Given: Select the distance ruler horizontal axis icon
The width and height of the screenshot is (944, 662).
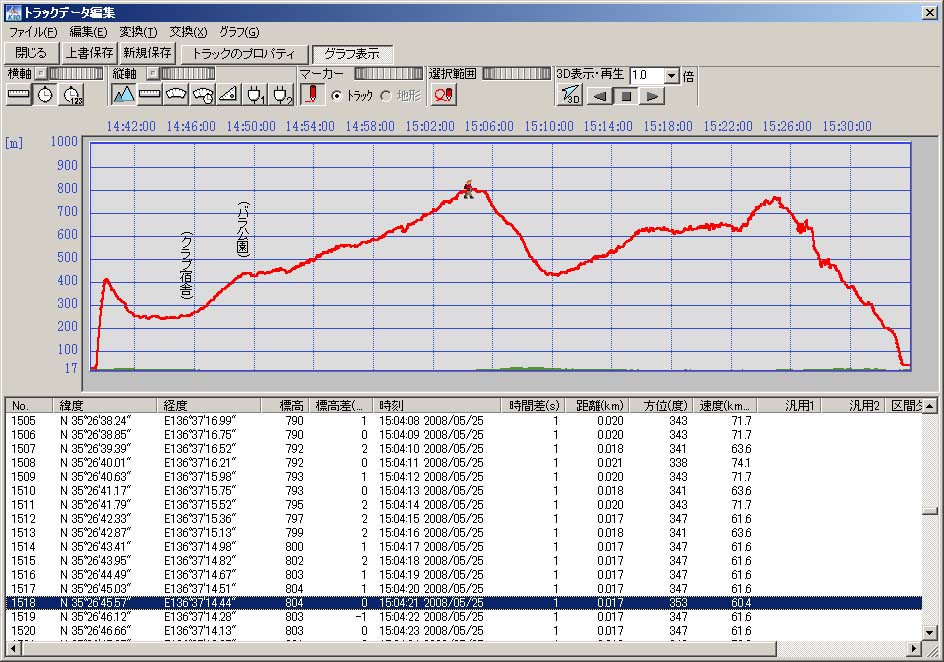Looking at the screenshot, I should click(19, 95).
